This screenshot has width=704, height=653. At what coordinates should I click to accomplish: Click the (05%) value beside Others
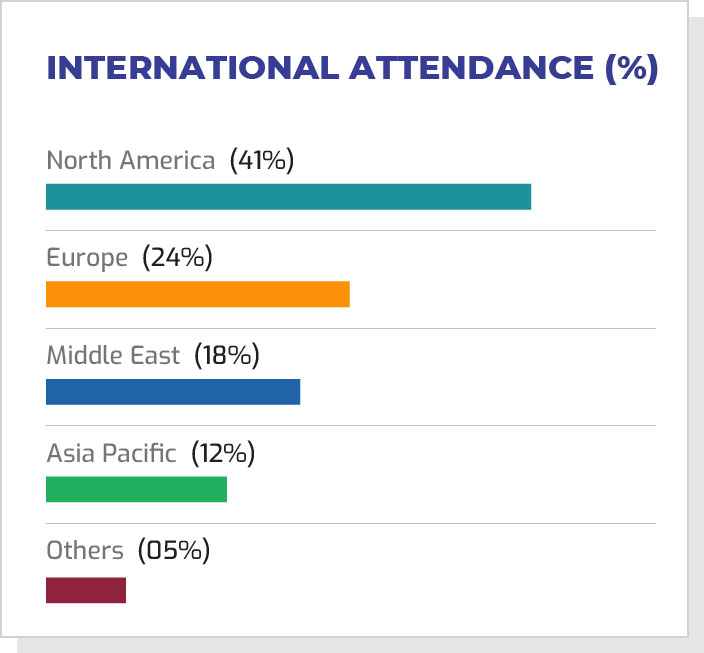tap(174, 550)
